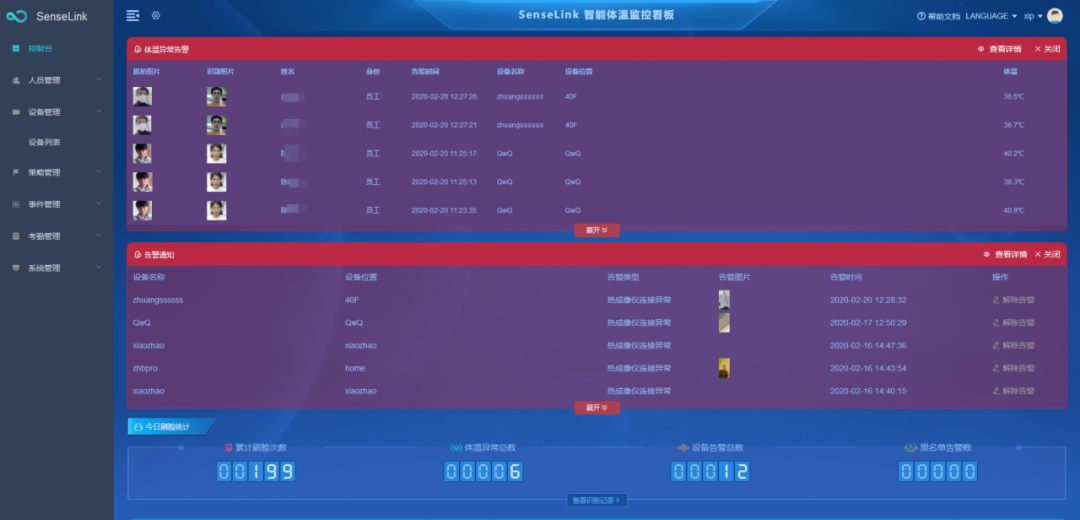Click the 00012 device alarm counter
The width and height of the screenshot is (1080, 520).
pyautogui.click(x=710, y=472)
